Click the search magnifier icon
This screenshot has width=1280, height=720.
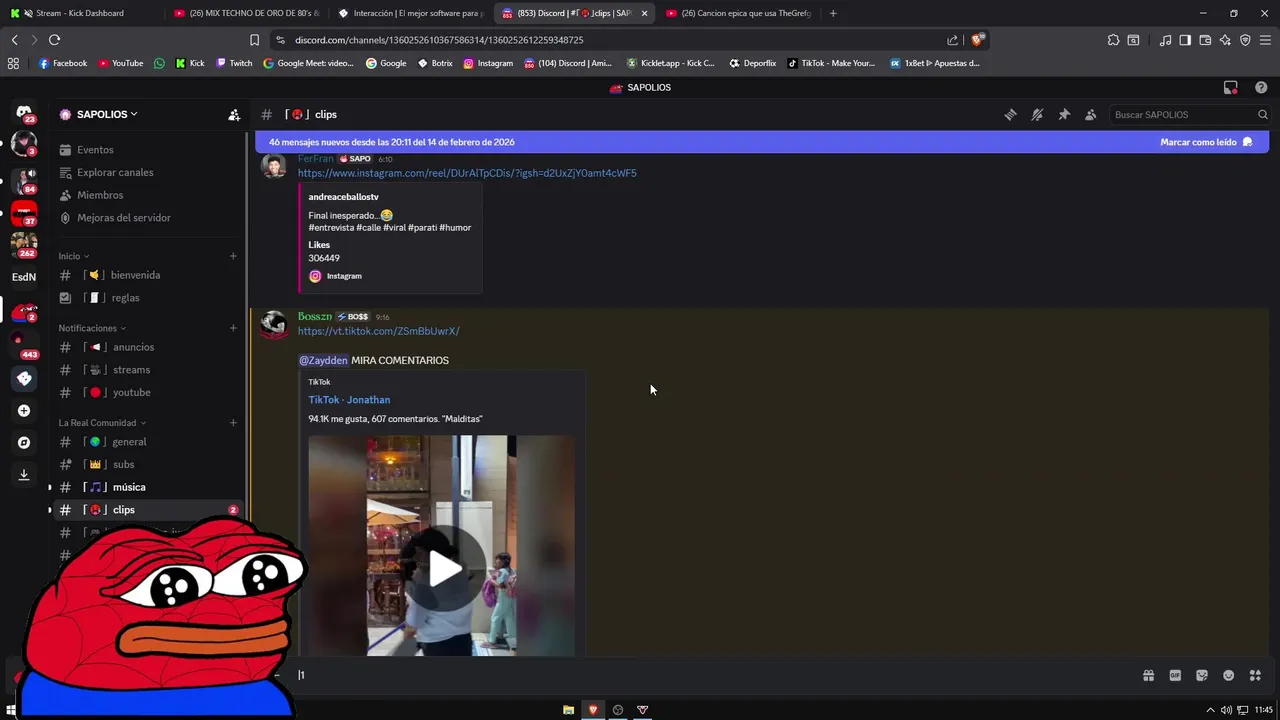(1262, 115)
